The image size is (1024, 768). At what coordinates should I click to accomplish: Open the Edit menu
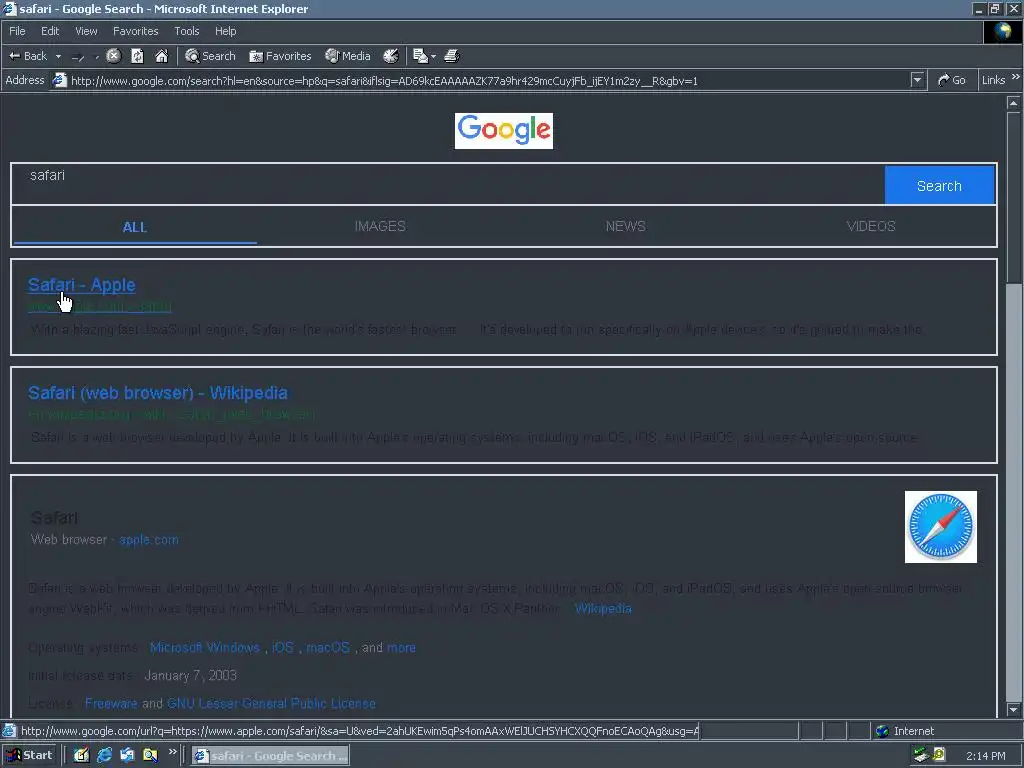point(50,31)
